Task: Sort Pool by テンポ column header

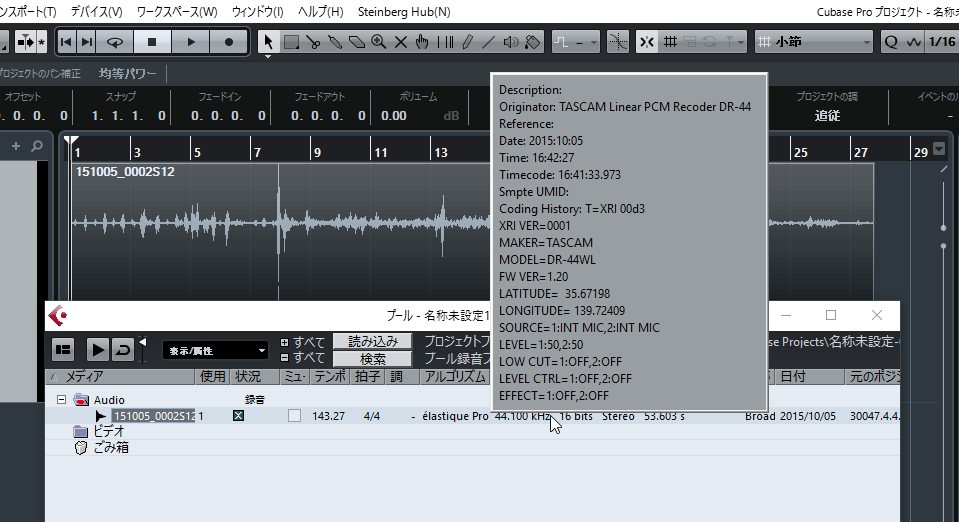Action: point(330,376)
